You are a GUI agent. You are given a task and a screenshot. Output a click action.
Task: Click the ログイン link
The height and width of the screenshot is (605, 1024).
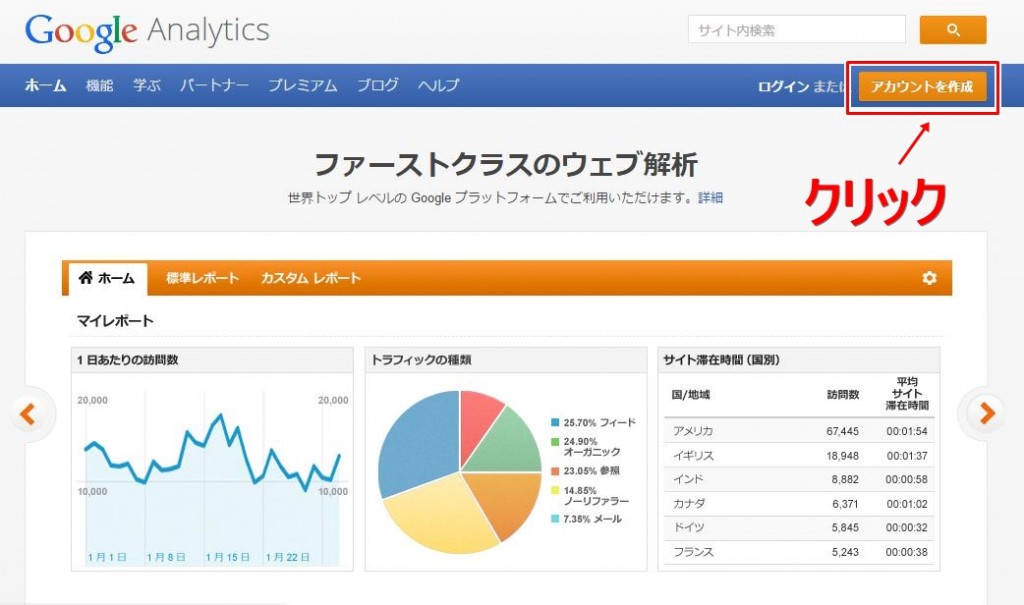click(x=783, y=87)
